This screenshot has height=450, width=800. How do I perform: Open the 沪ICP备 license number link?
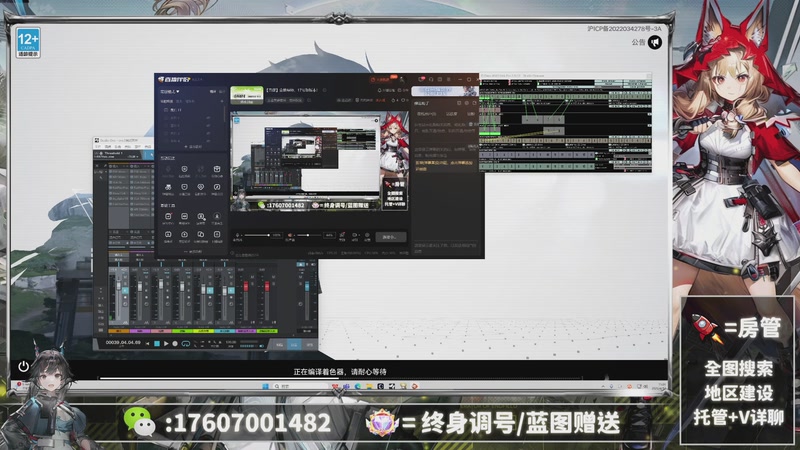pos(624,30)
